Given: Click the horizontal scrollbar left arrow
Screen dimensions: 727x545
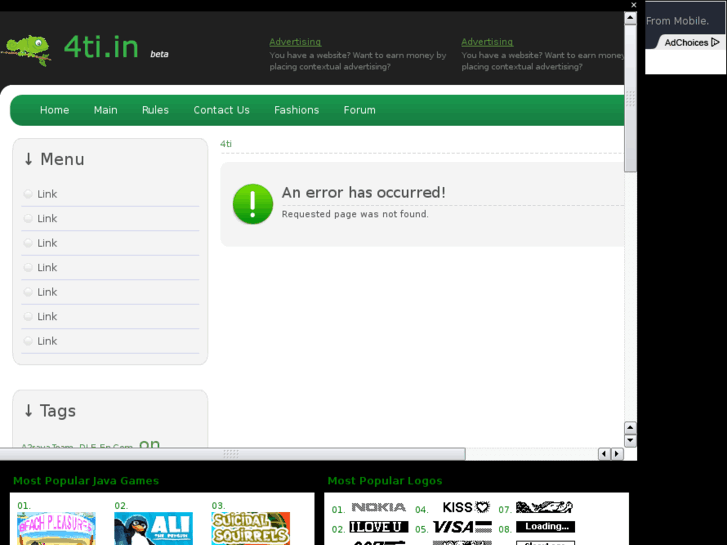Looking at the screenshot, I should tap(604, 454).
